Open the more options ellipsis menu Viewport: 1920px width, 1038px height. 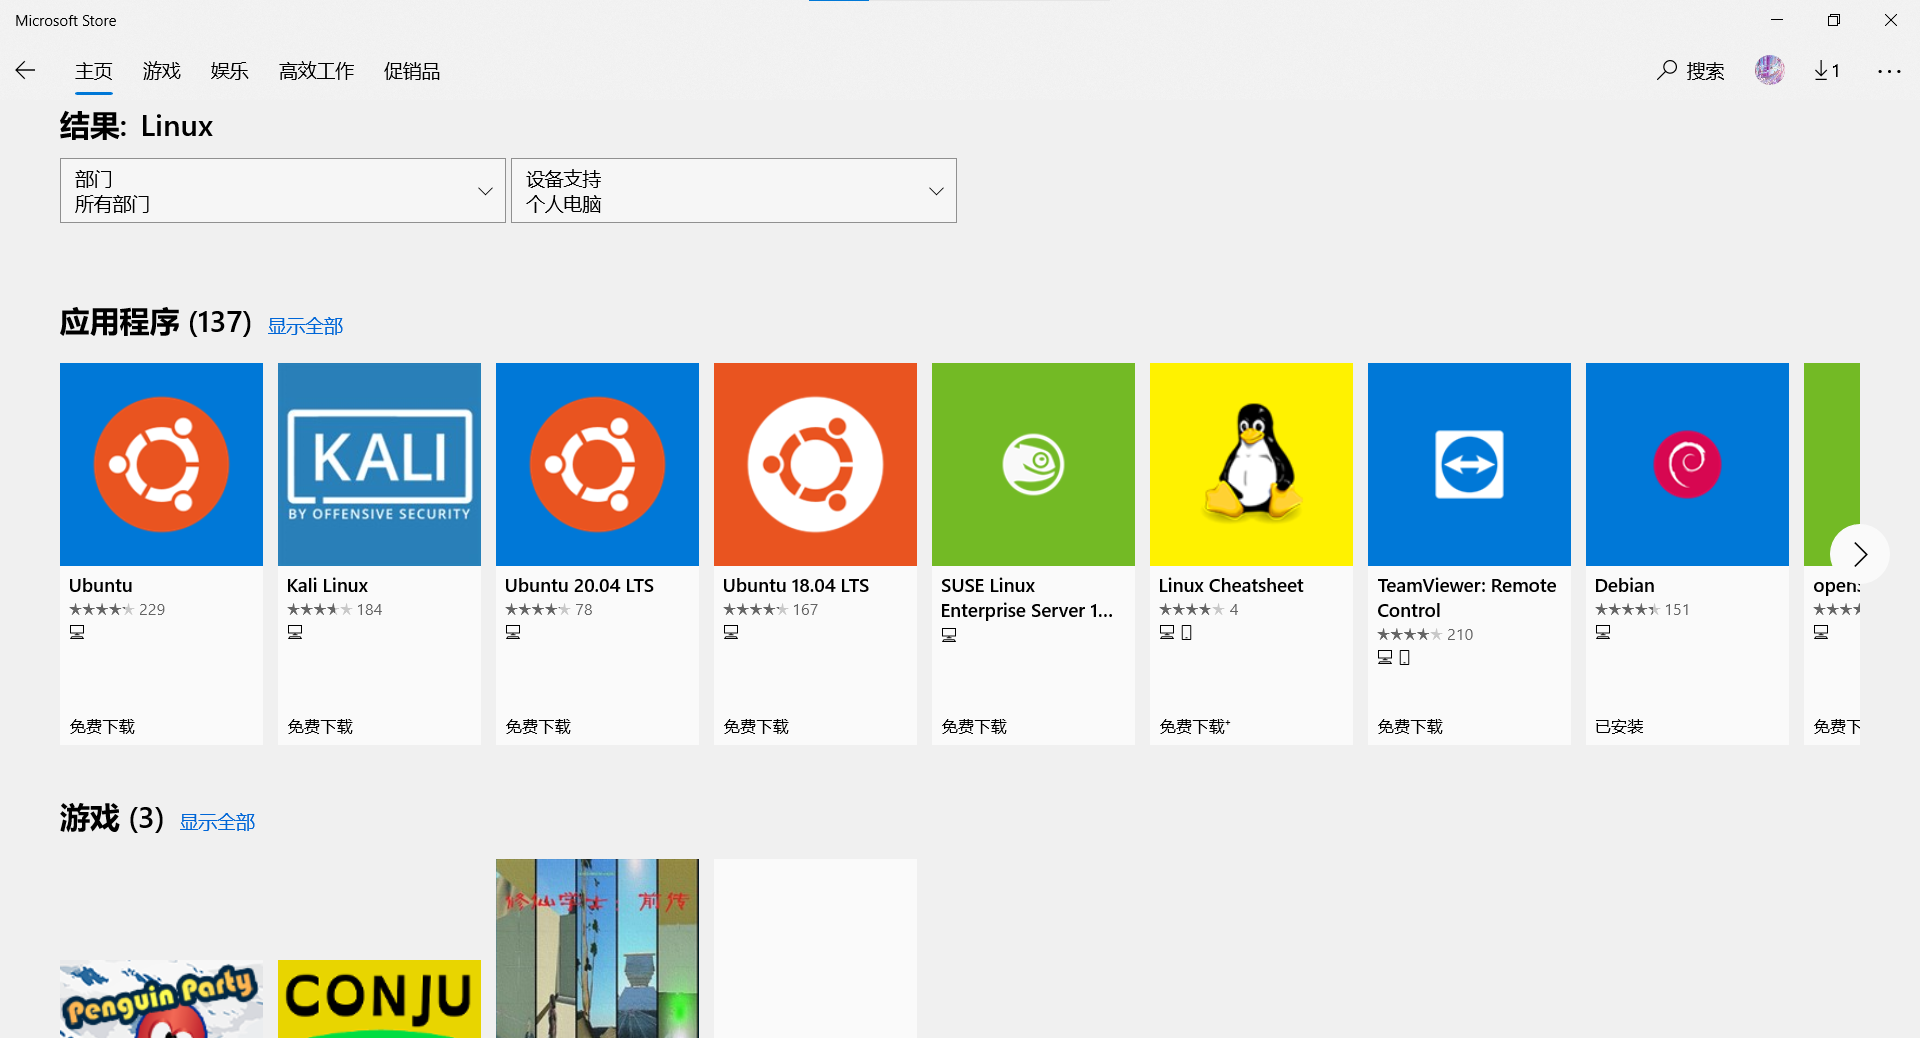[x=1889, y=71]
